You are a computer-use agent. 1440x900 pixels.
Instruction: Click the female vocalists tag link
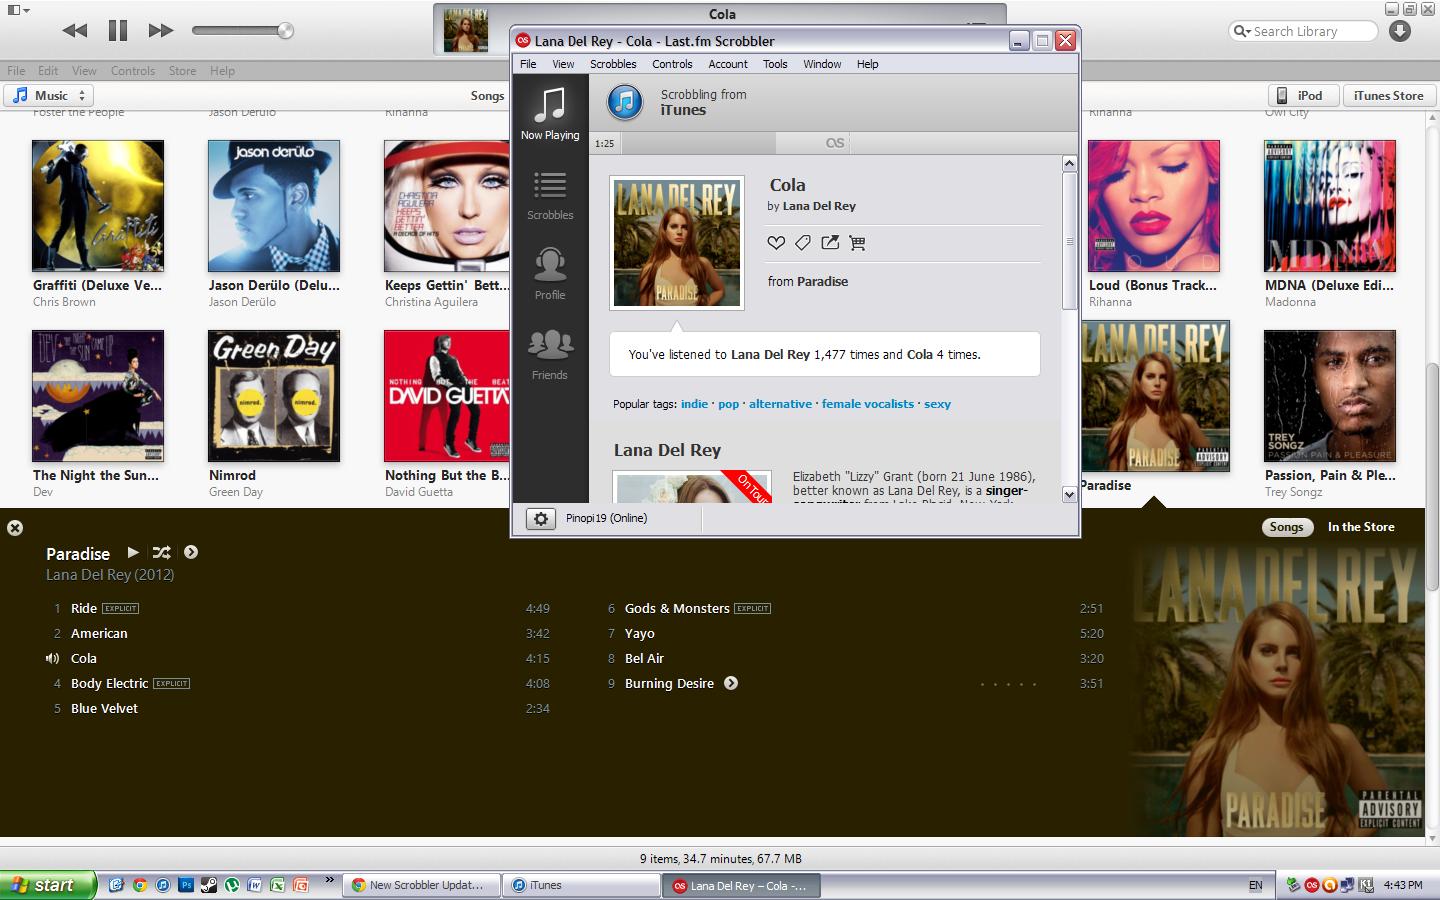click(867, 404)
